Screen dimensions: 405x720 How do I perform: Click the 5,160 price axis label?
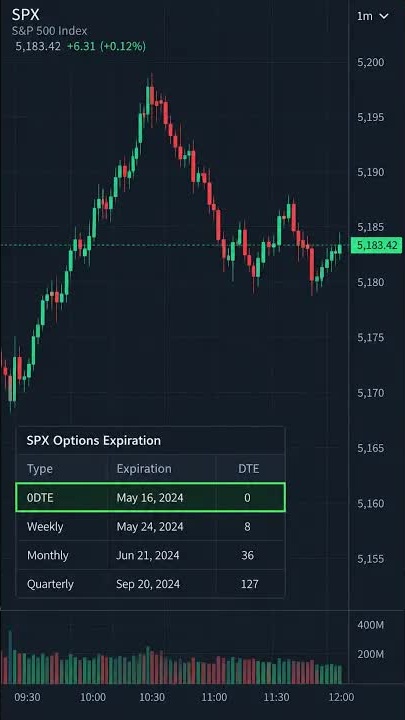(x=371, y=504)
